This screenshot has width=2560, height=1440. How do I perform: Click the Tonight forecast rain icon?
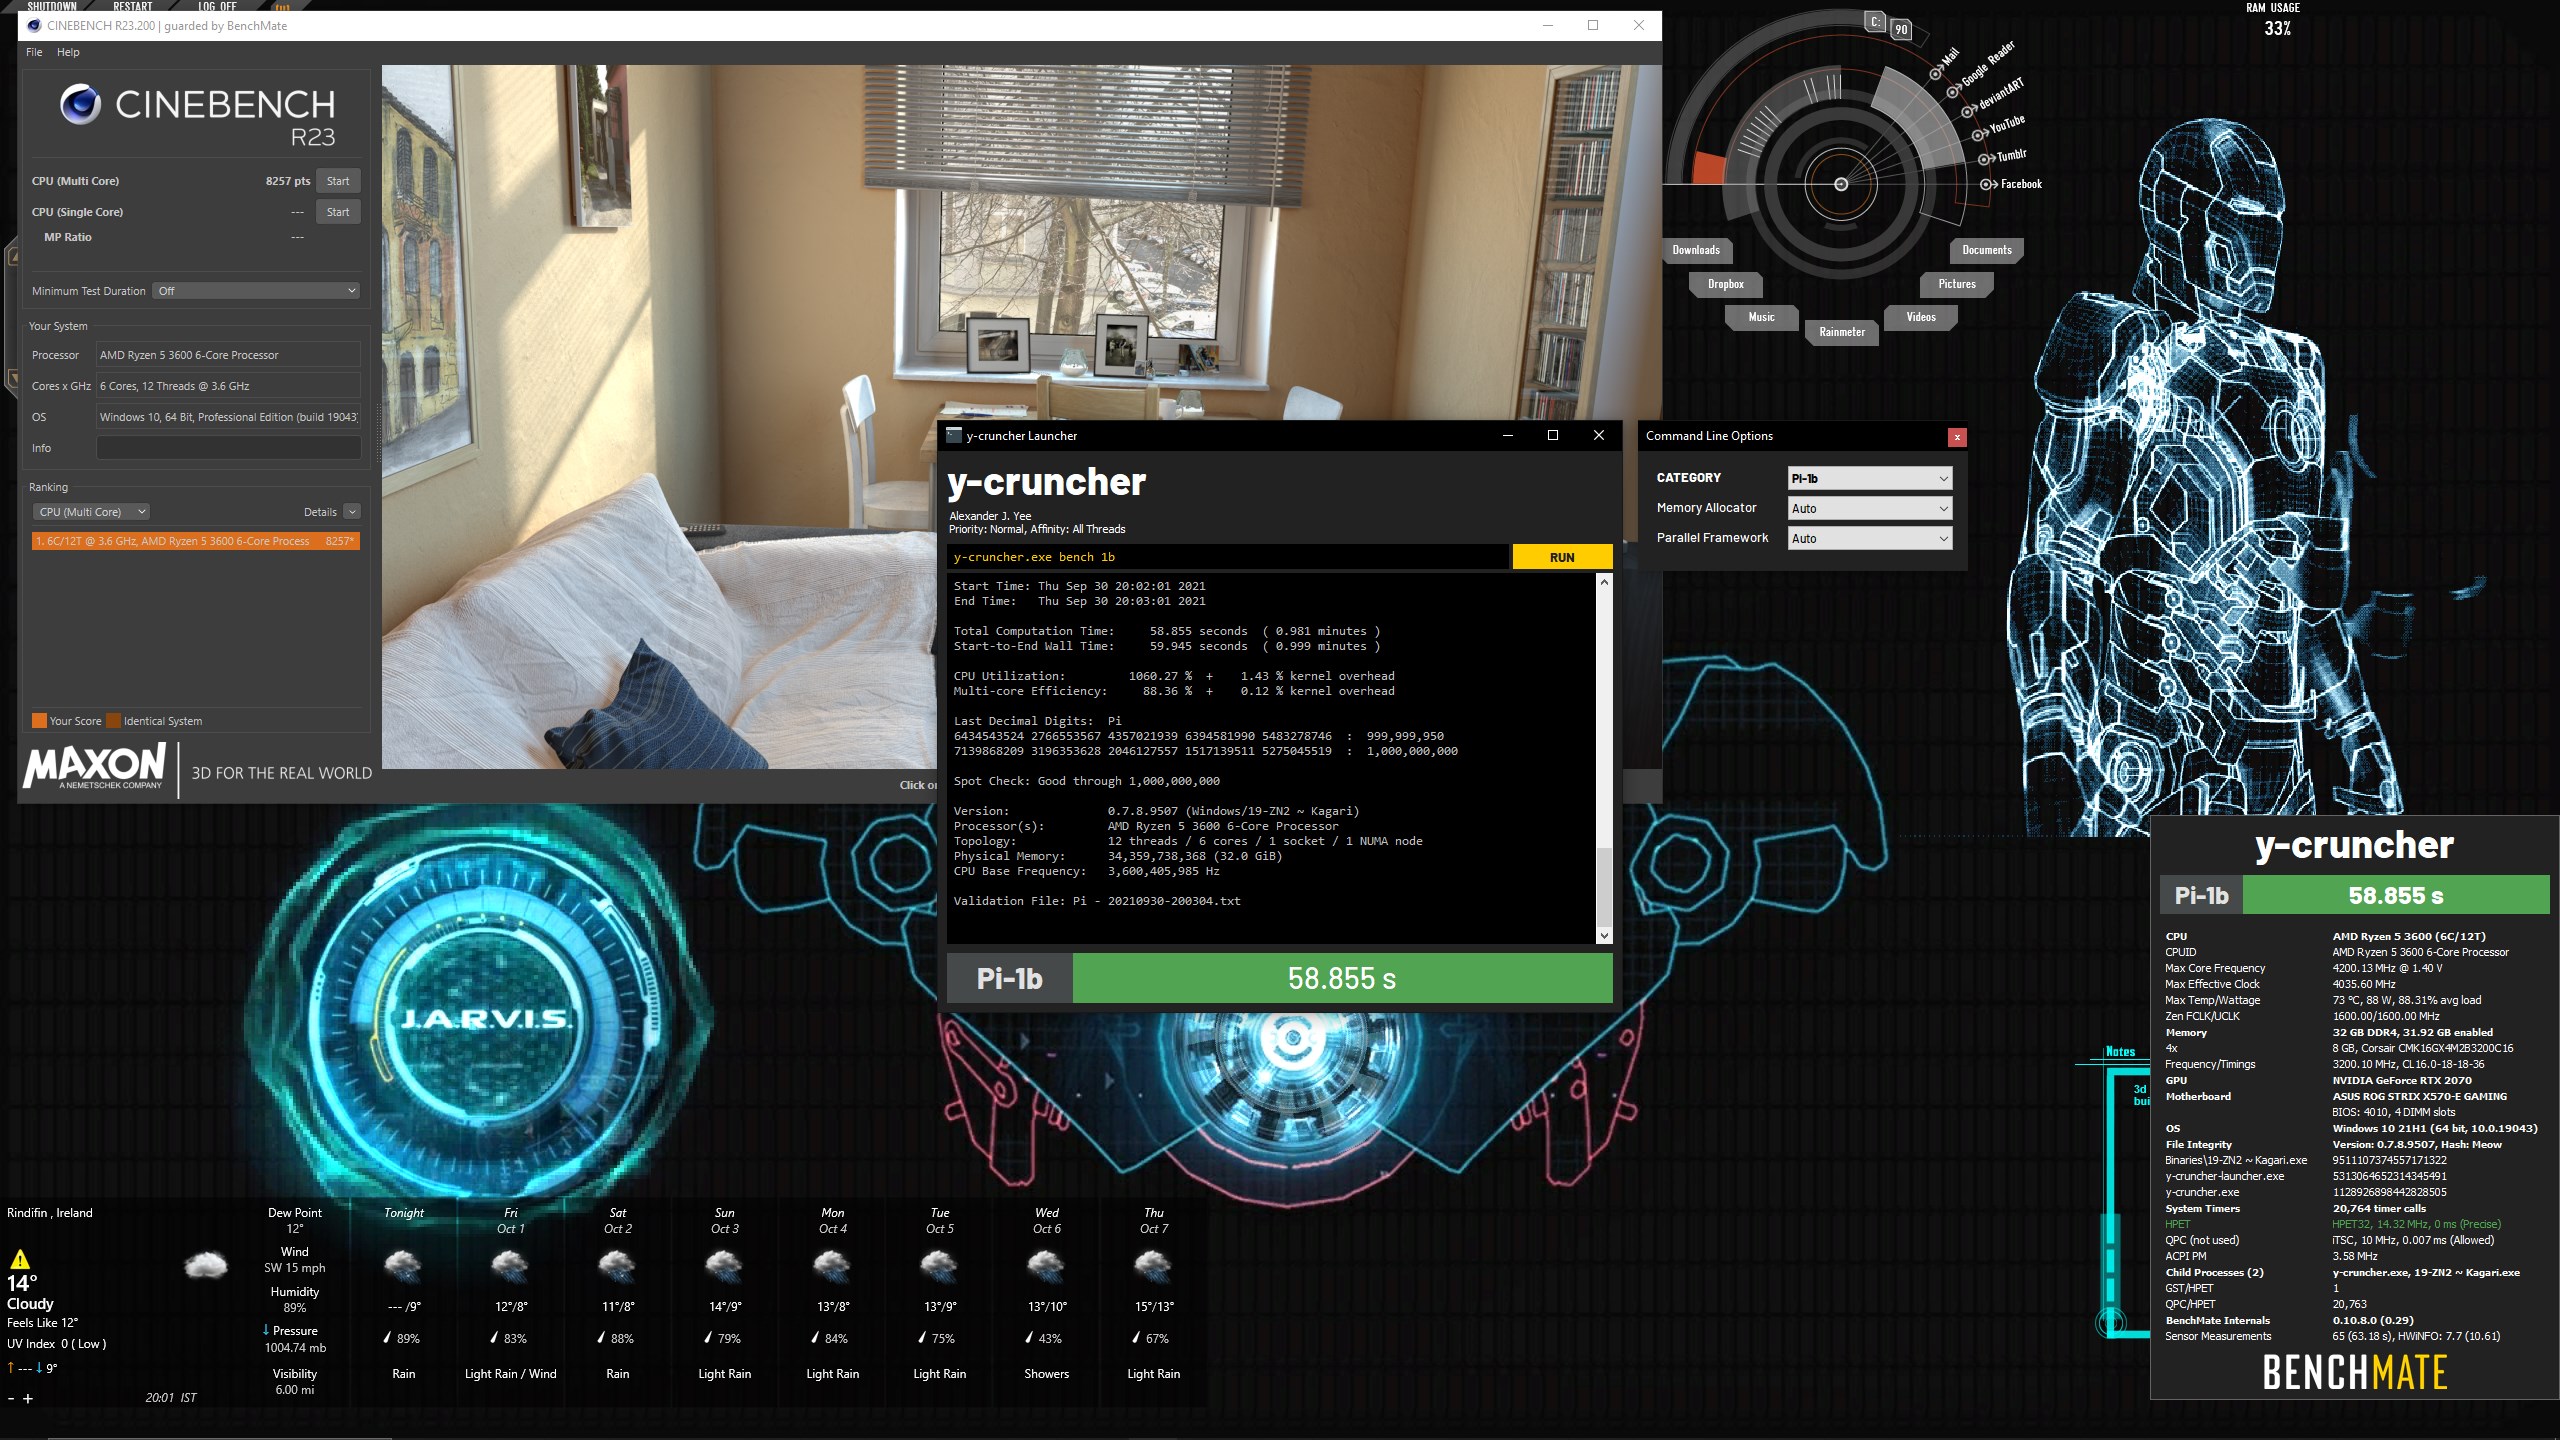[x=403, y=1267]
